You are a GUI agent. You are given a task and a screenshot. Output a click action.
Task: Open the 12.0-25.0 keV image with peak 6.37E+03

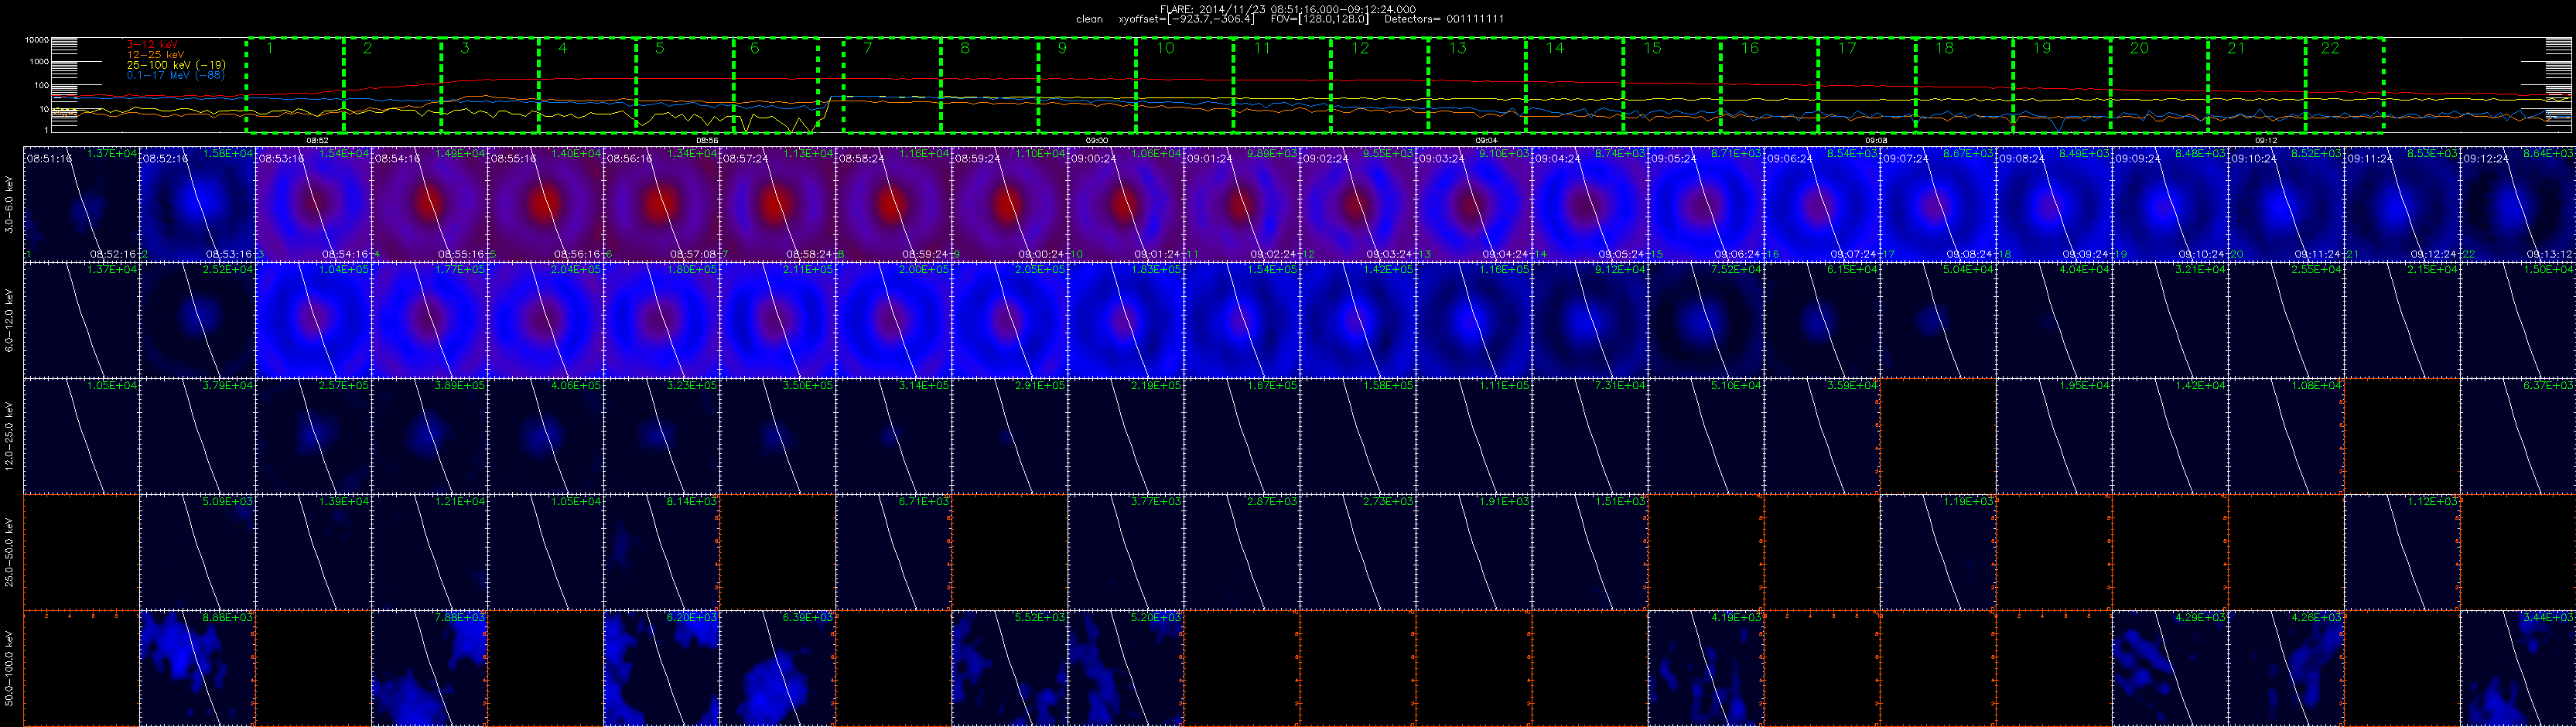tap(2517, 436)
